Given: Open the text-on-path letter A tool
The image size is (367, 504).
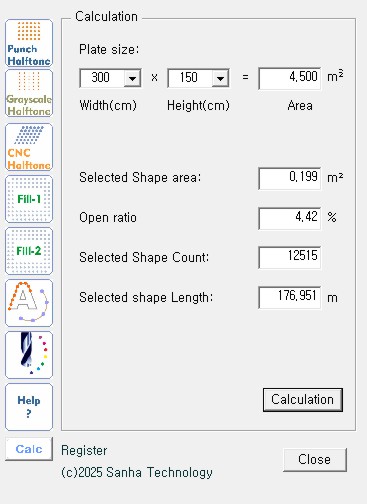Looking at the screenshot, I should [29, 303].
